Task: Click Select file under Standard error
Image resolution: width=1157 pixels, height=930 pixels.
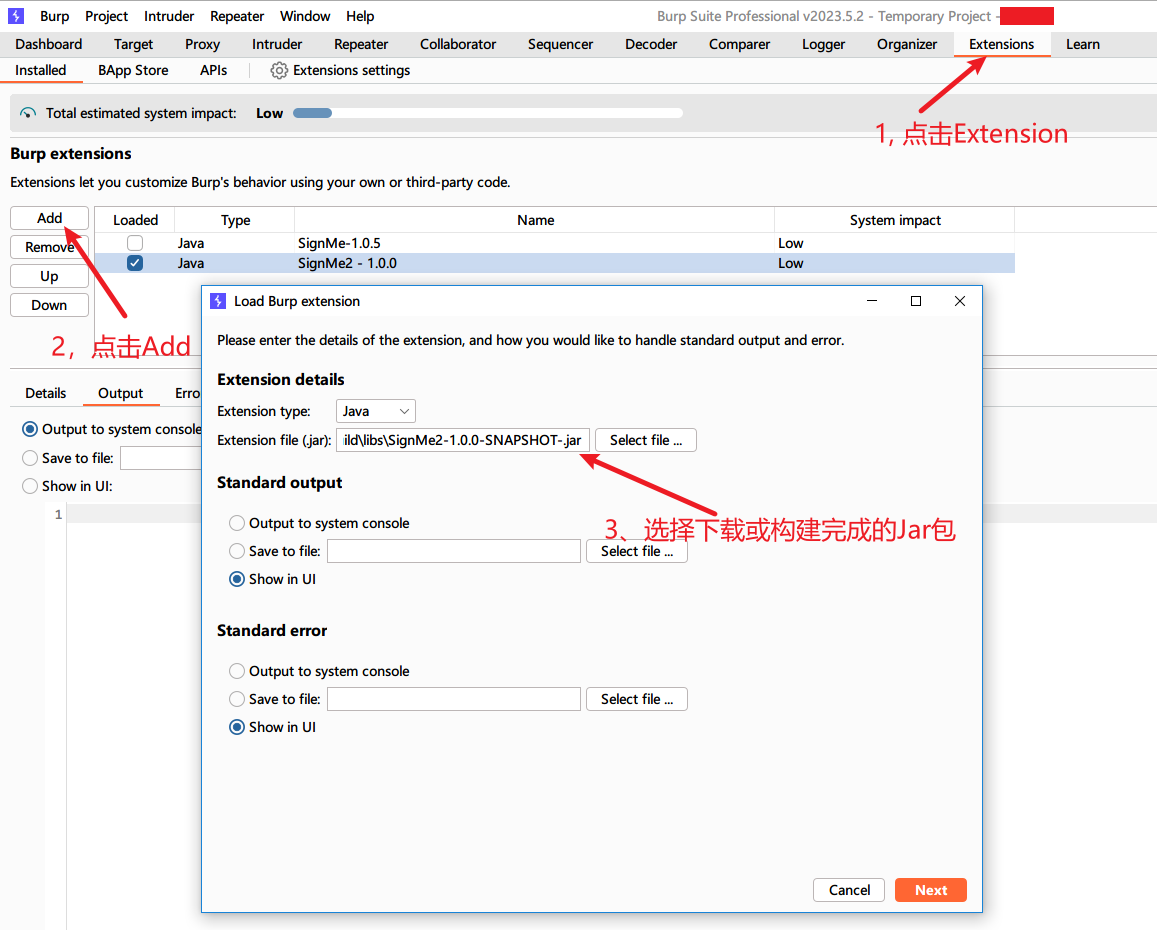Action: coord(637,699)
